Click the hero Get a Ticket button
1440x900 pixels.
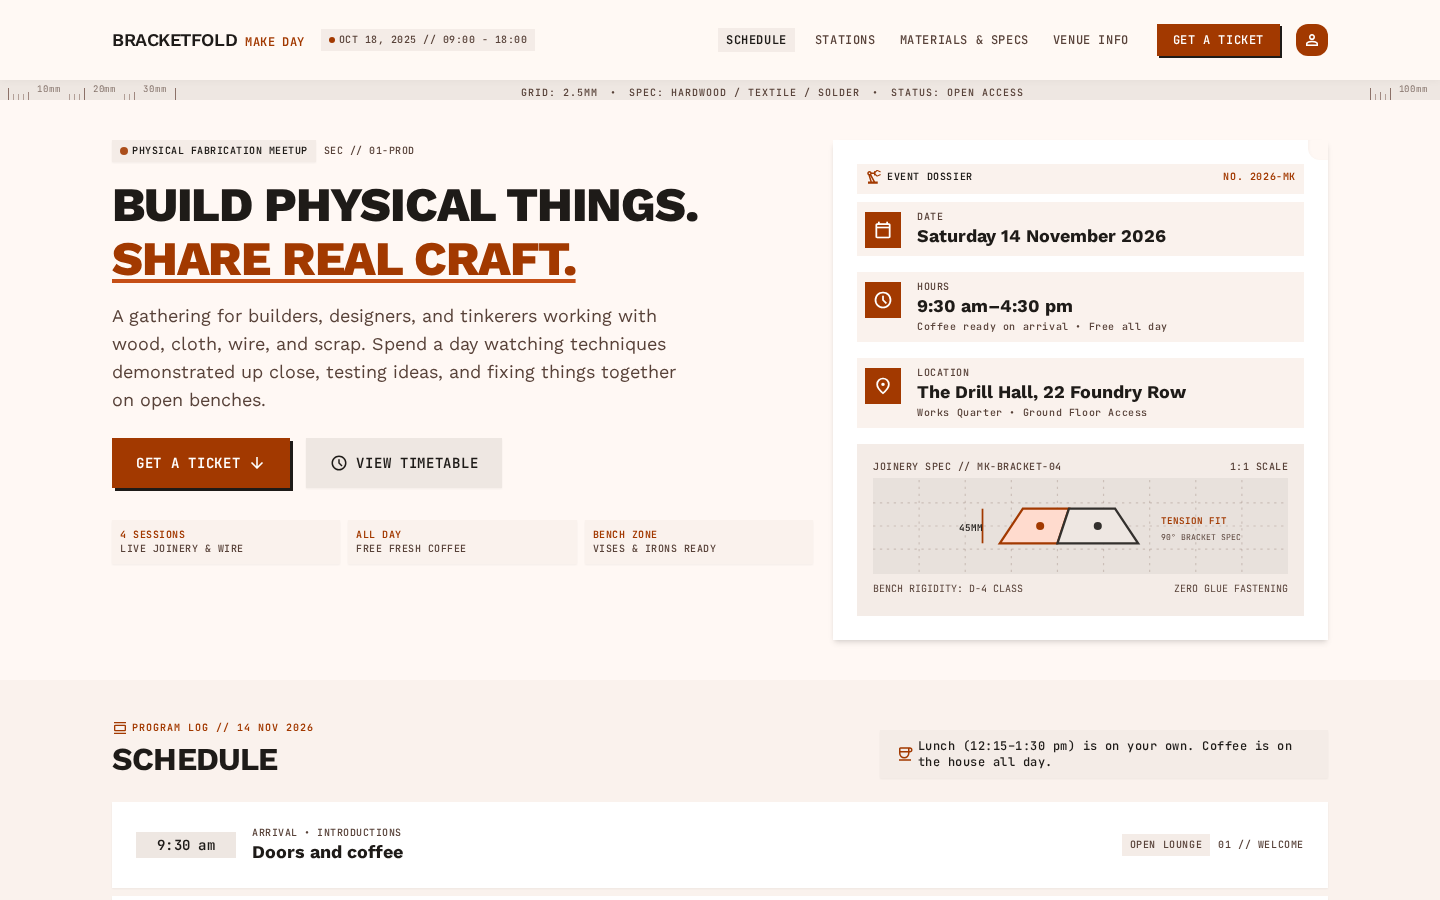201,463
